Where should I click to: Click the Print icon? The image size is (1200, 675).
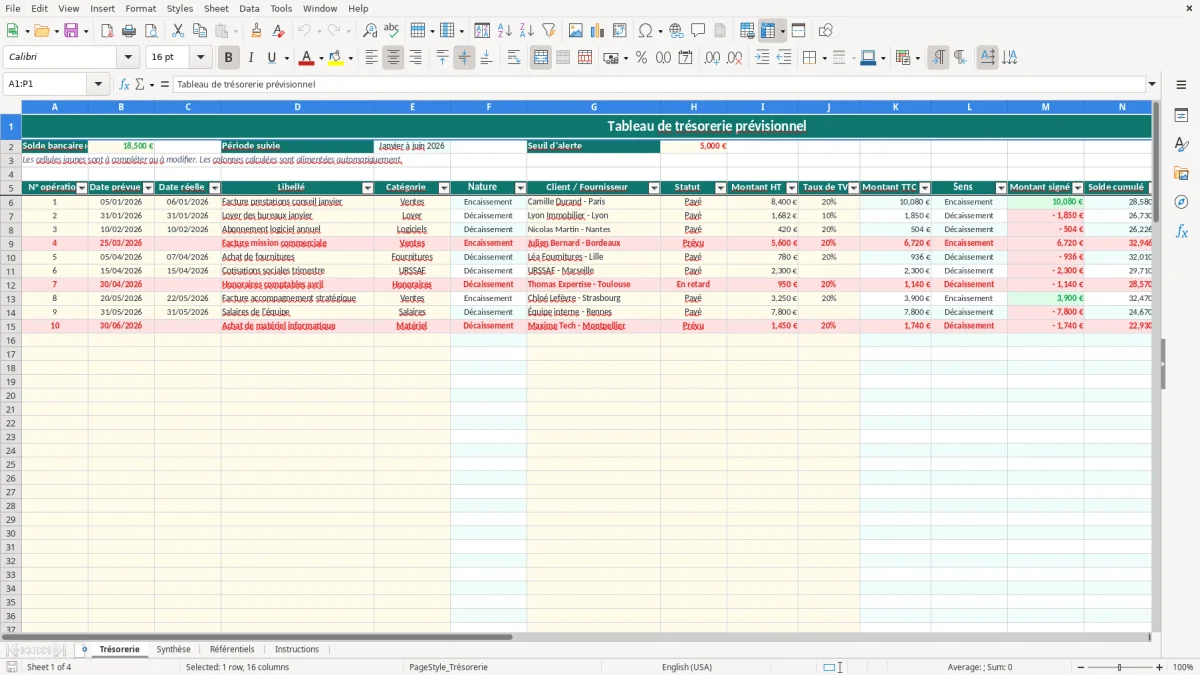[x=129, y=31]
